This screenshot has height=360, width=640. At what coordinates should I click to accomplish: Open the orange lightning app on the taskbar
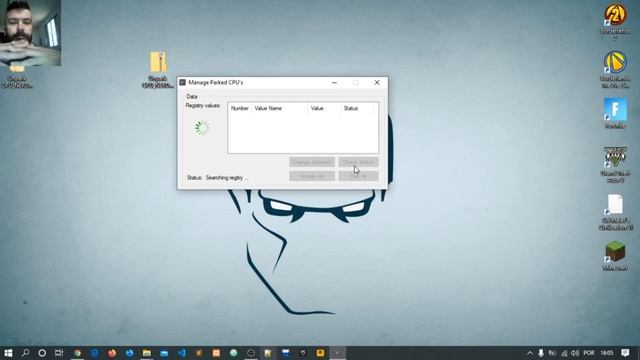click(x=199, y=353)
